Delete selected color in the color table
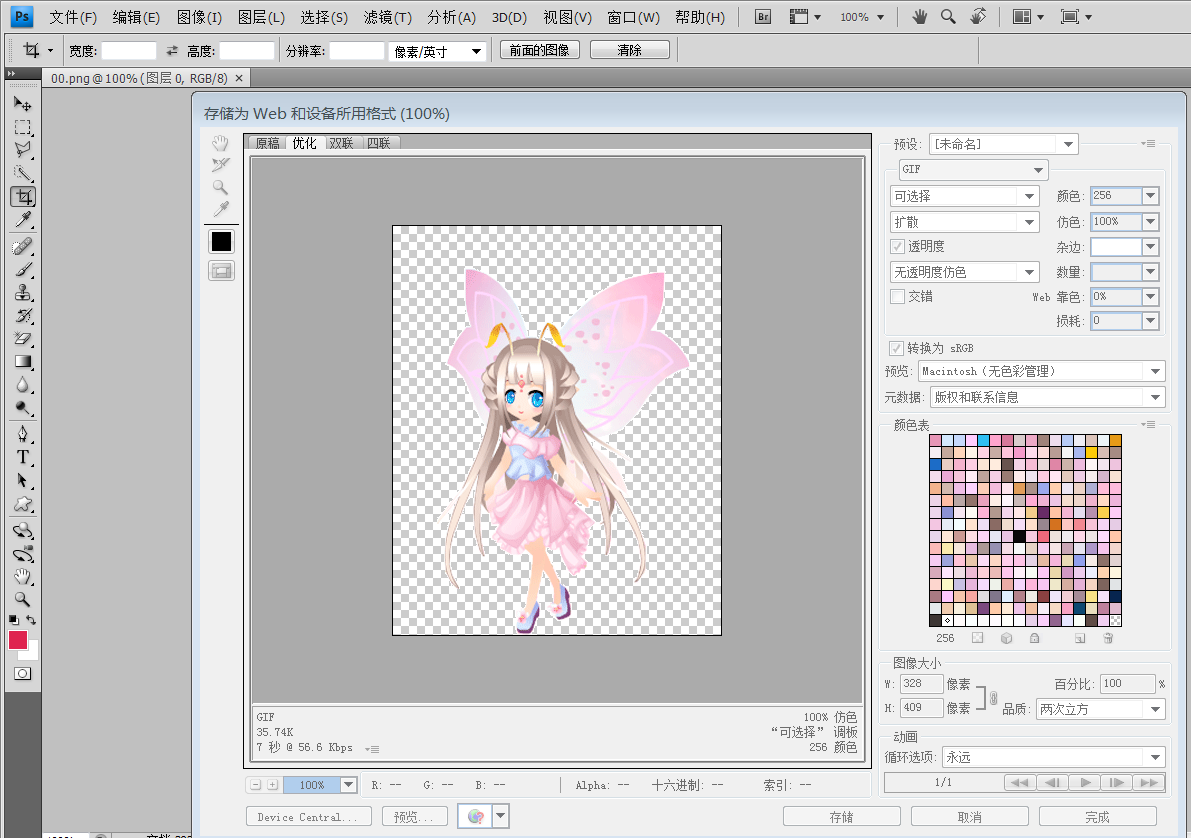 click(1108, 638)
